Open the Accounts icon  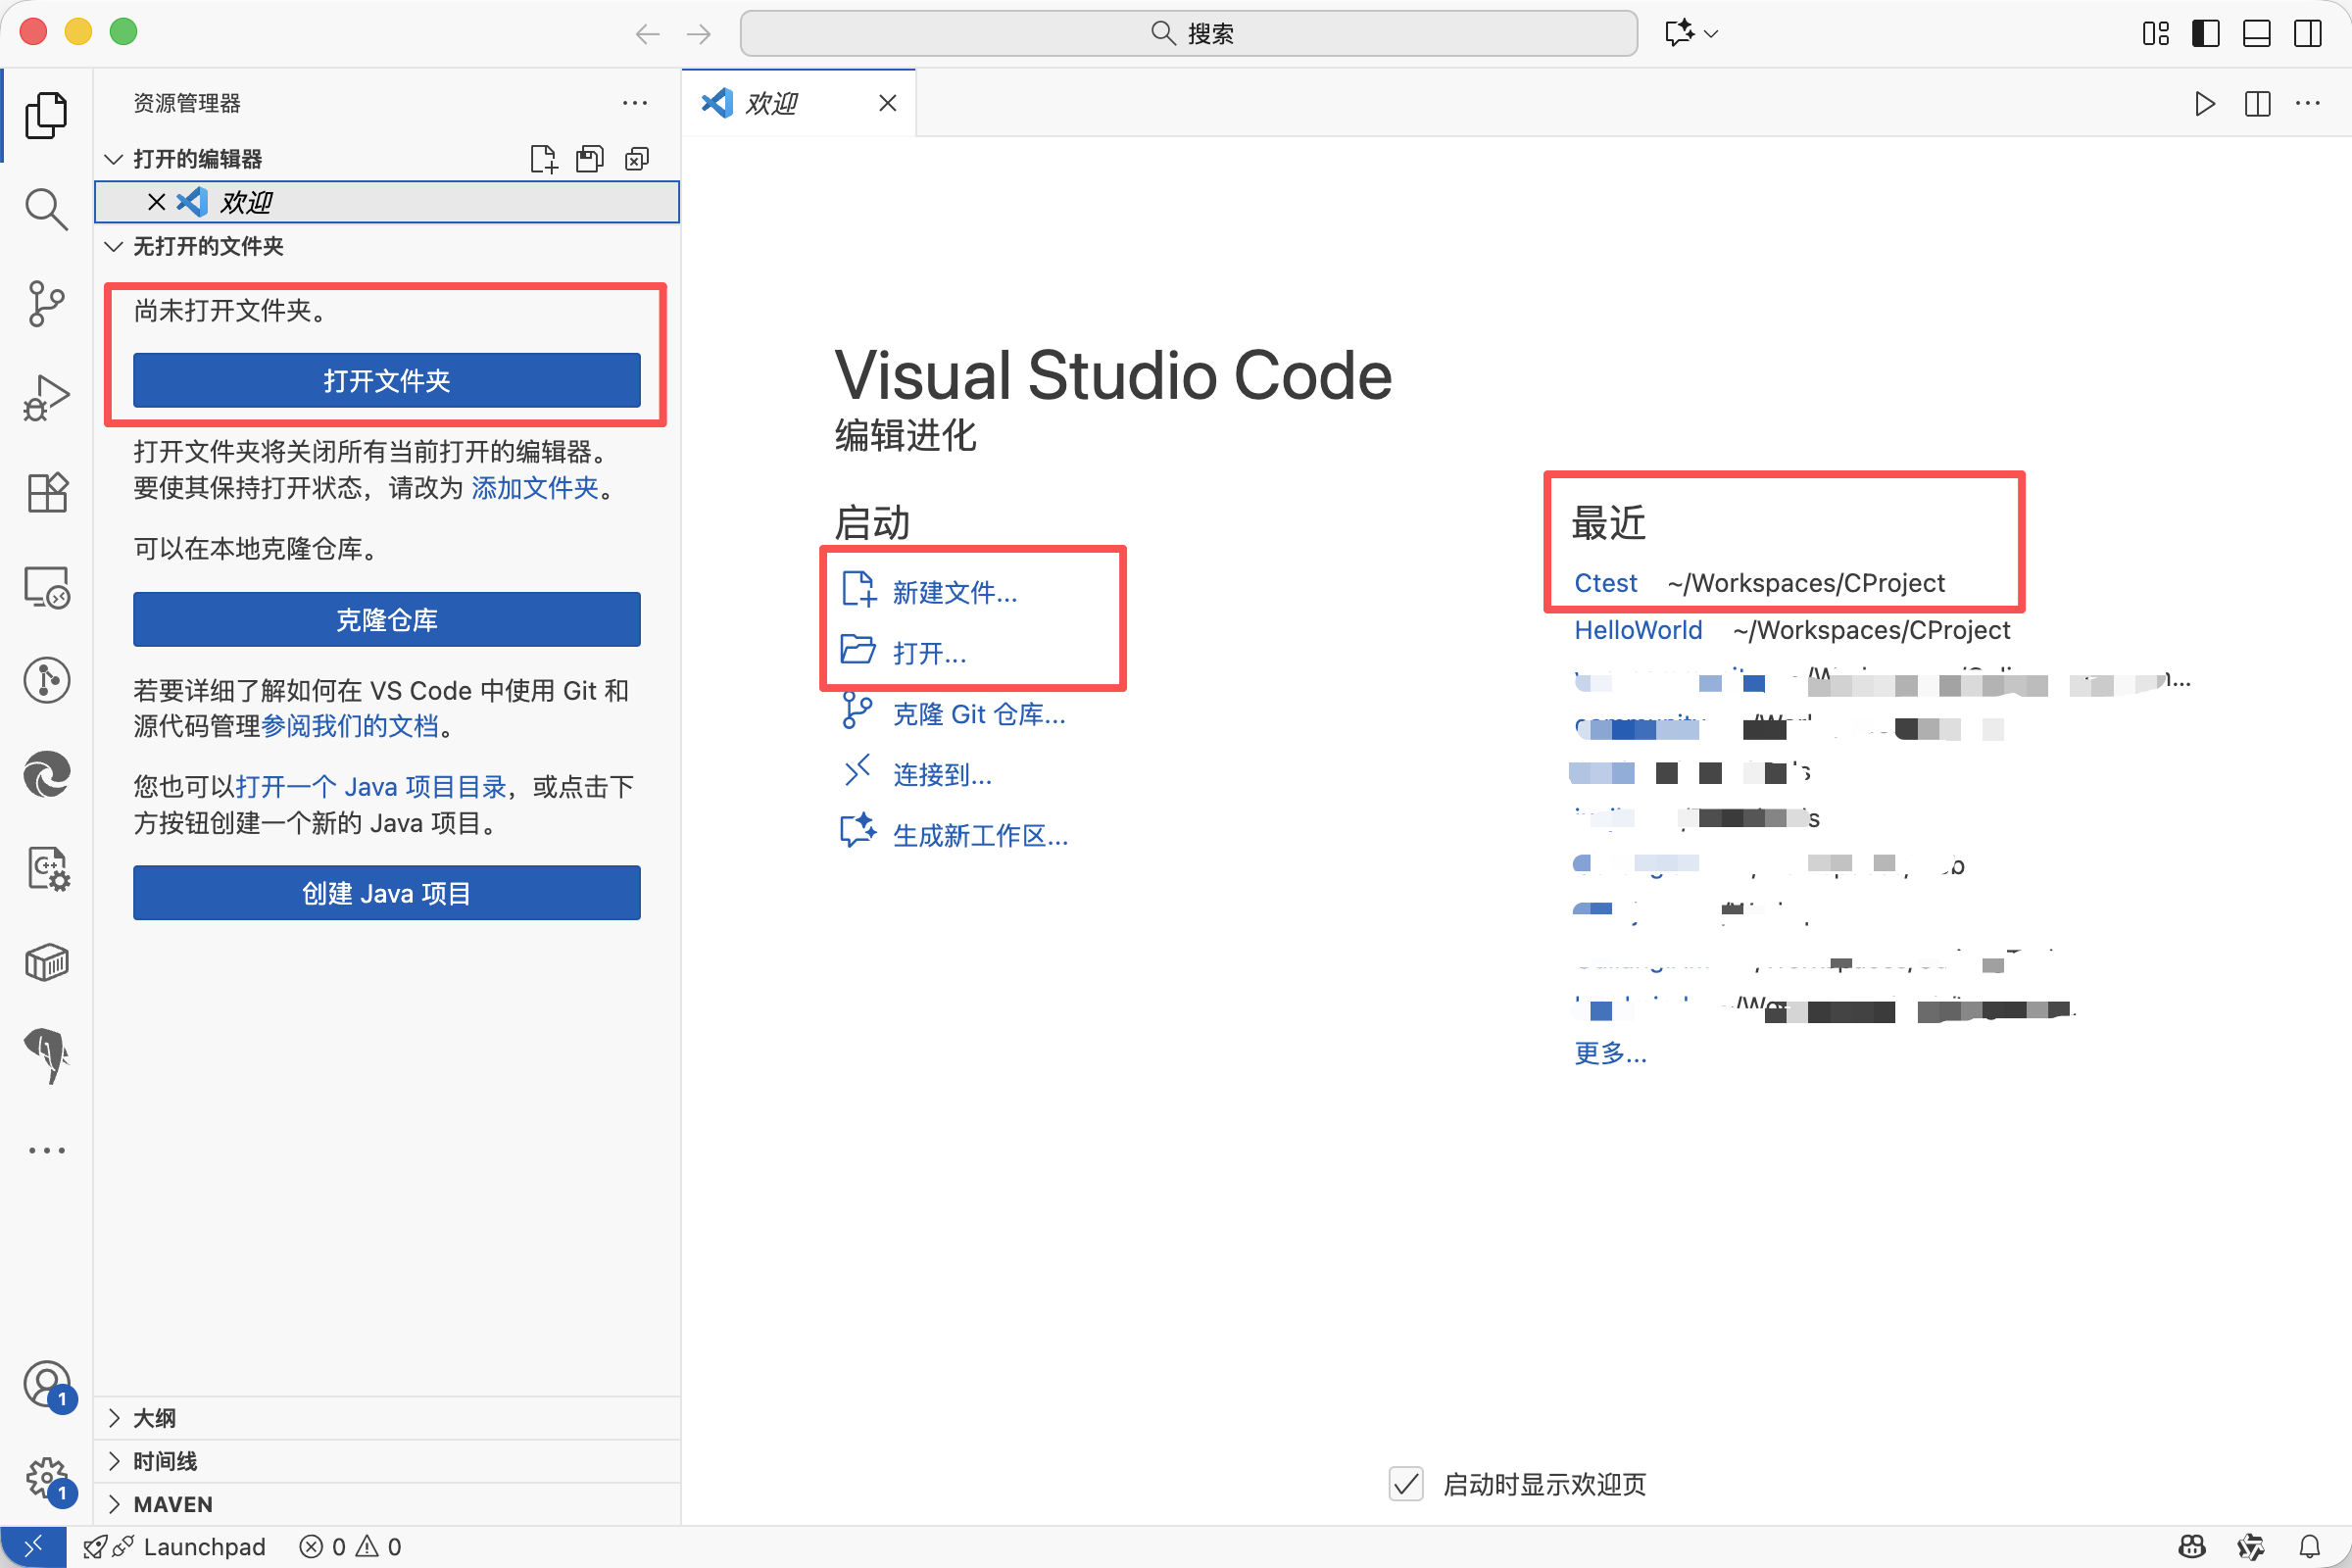coord(46,1385)
